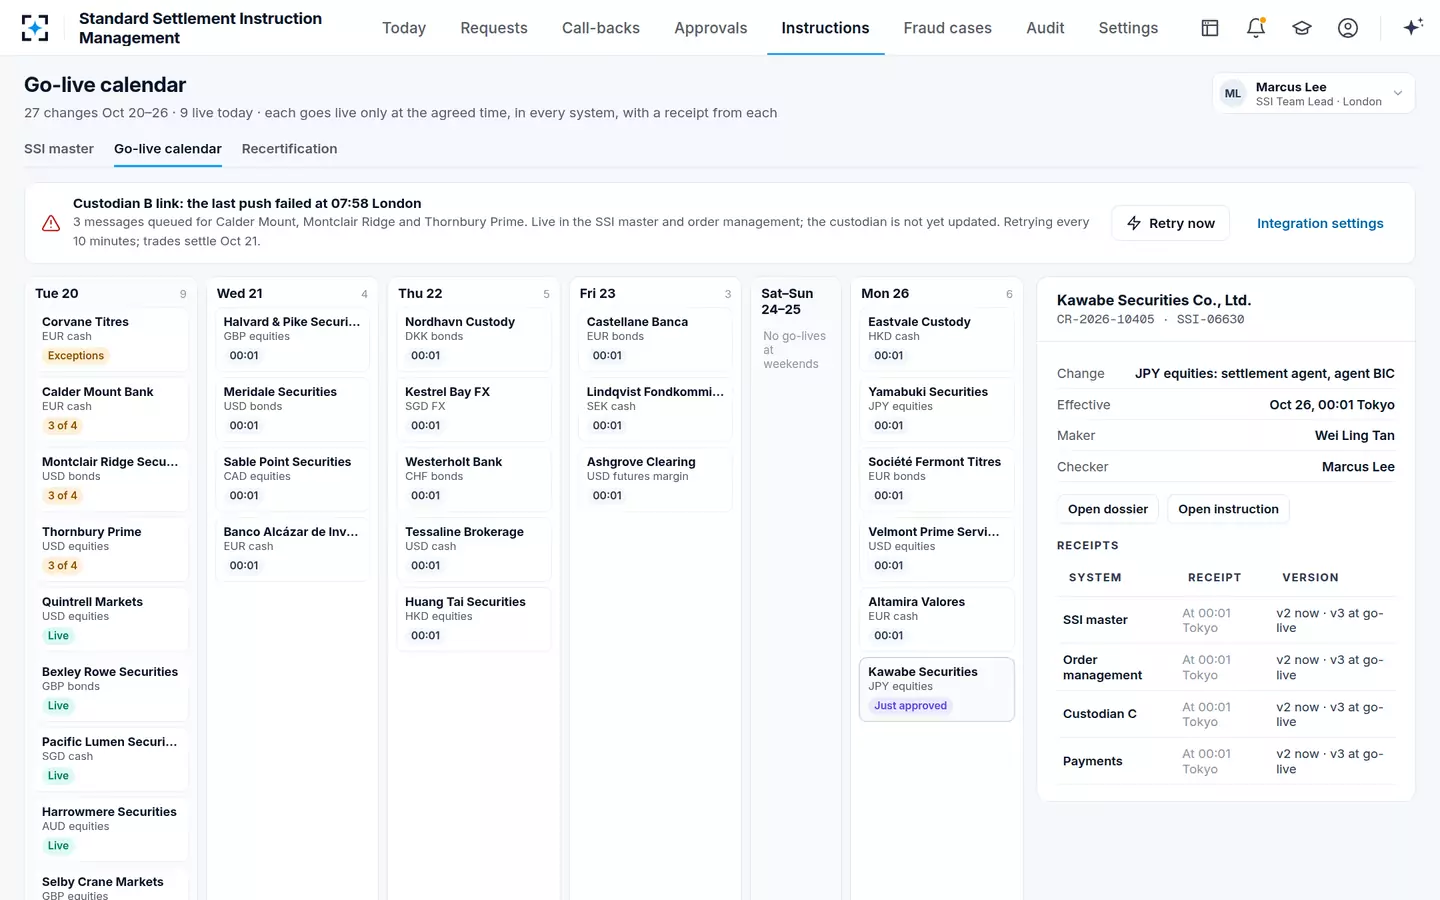The height and width of the screenshot is (900, 1440).
Task: Open the layout panel icon
Action: point(1210,28)
